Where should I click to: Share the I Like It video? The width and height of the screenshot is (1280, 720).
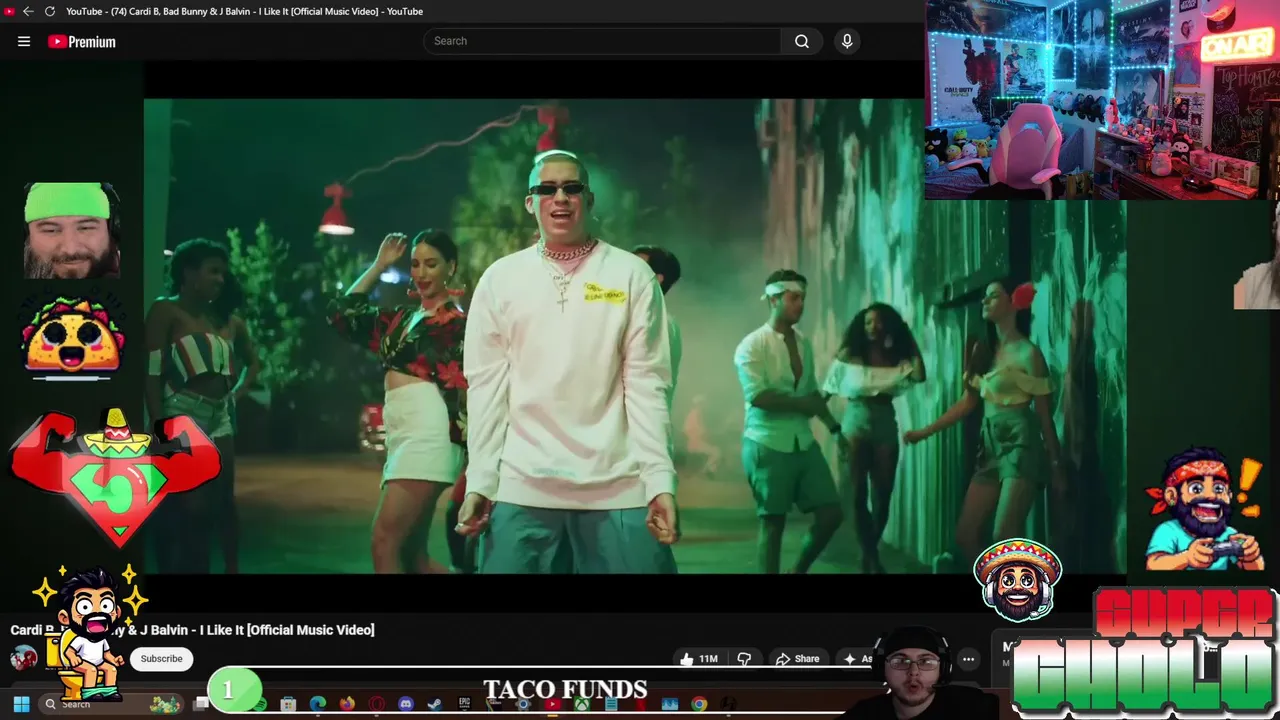pos(798,659)
